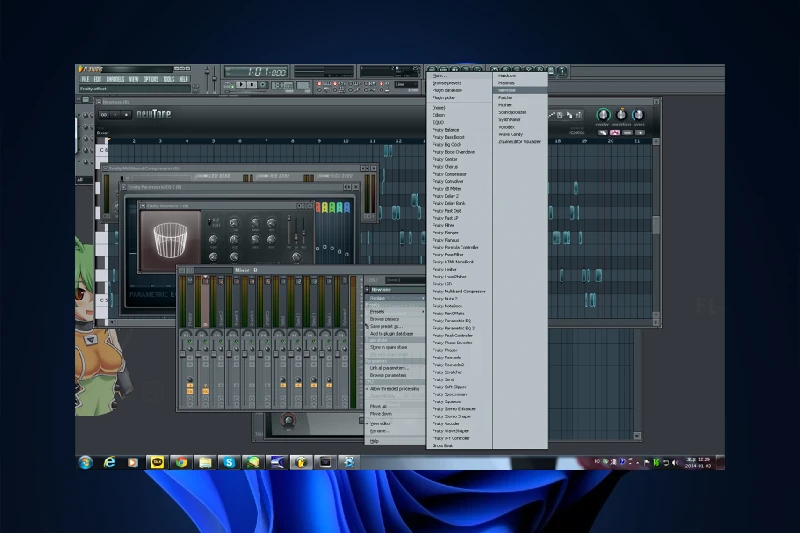
Task: Select highlighted Newtone entry in second plugin column
Action: pos(520,90)
